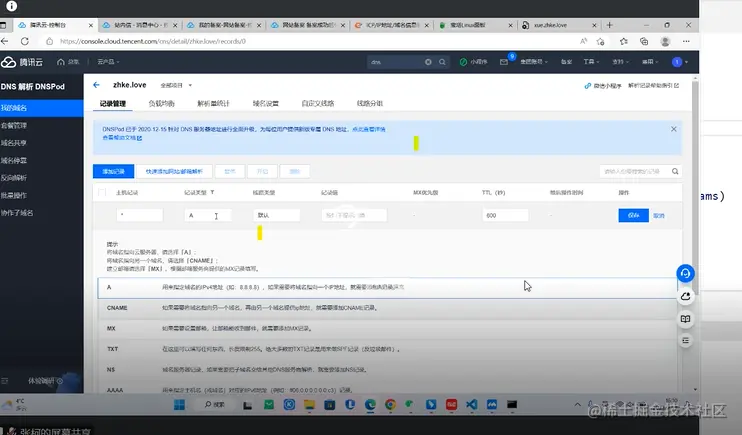The height and width of the screenshot is (435, 742).
Task: Close the blue DNSPod notice banner
Action: (673, 129)
